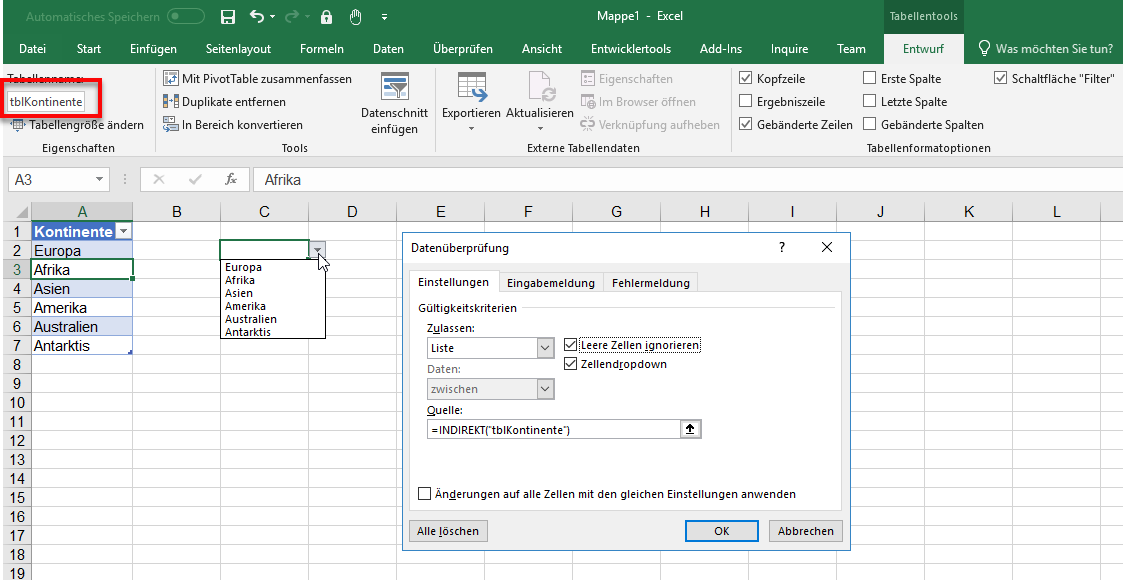Open the Formeln ribbon tab
Viewport: 1123px width, 580px height.
pyautogui.click(x=321, y=49)
